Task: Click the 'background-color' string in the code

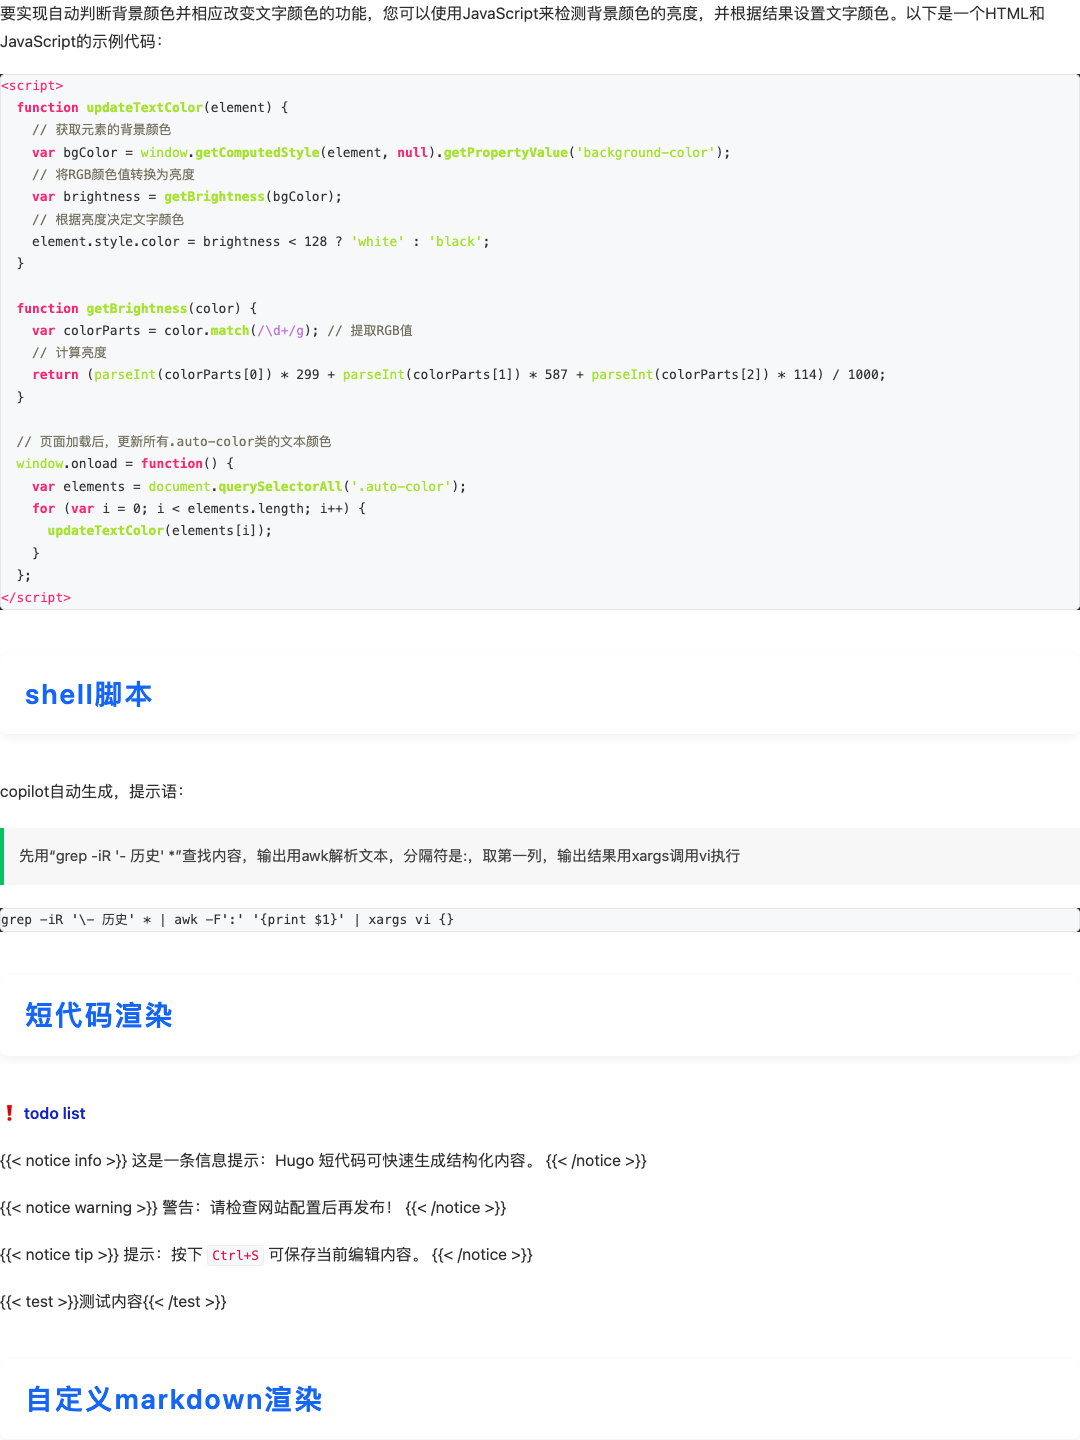Action: pyautogui.click(x=645, y=153)
